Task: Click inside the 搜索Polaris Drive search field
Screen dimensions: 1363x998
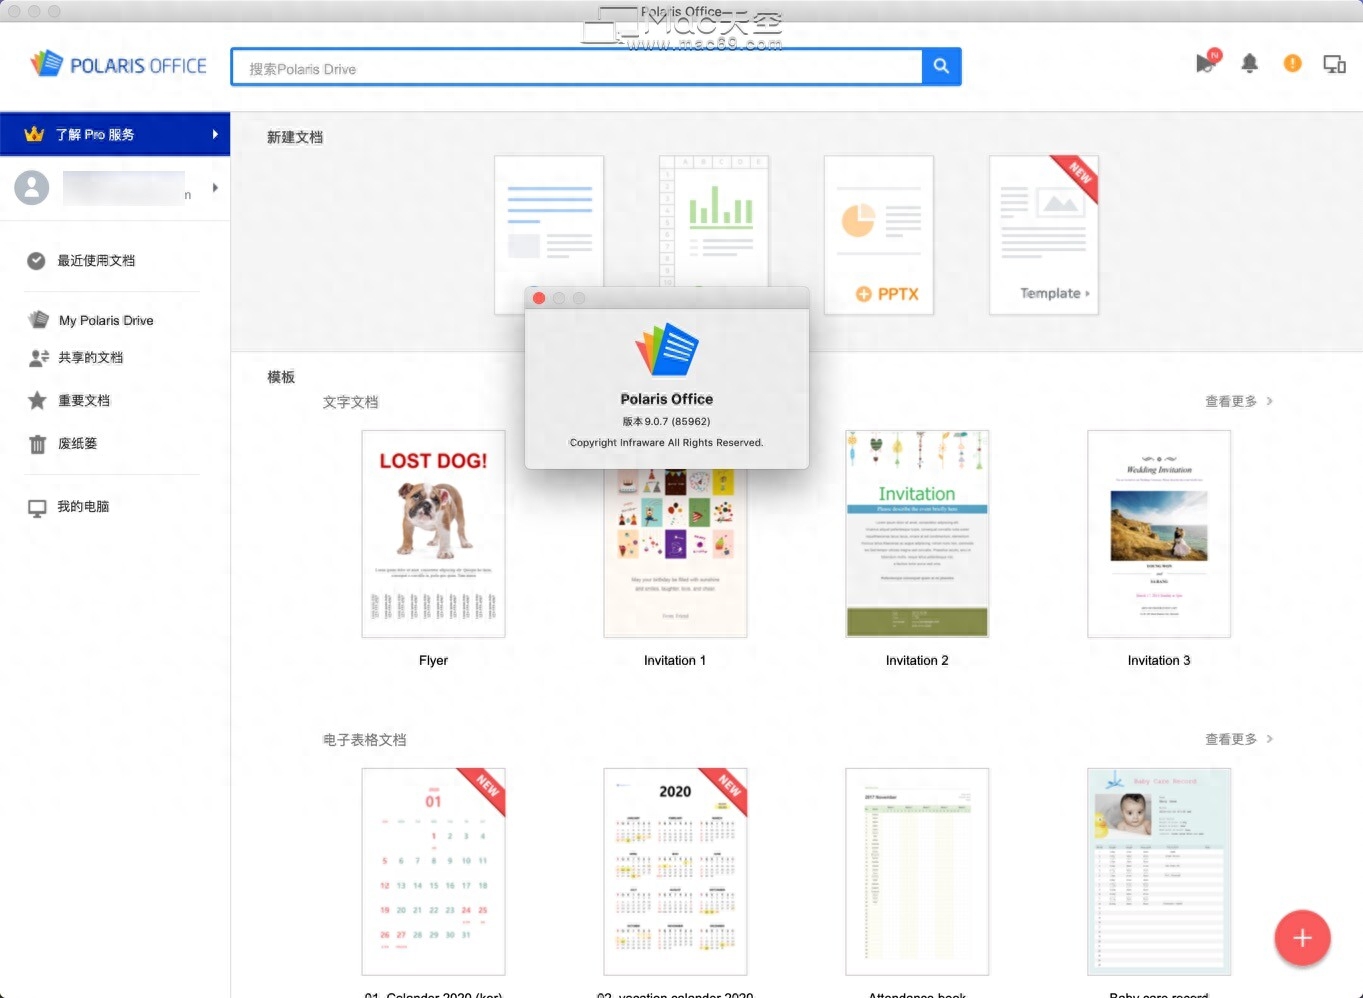Action: tap(580, 67)
